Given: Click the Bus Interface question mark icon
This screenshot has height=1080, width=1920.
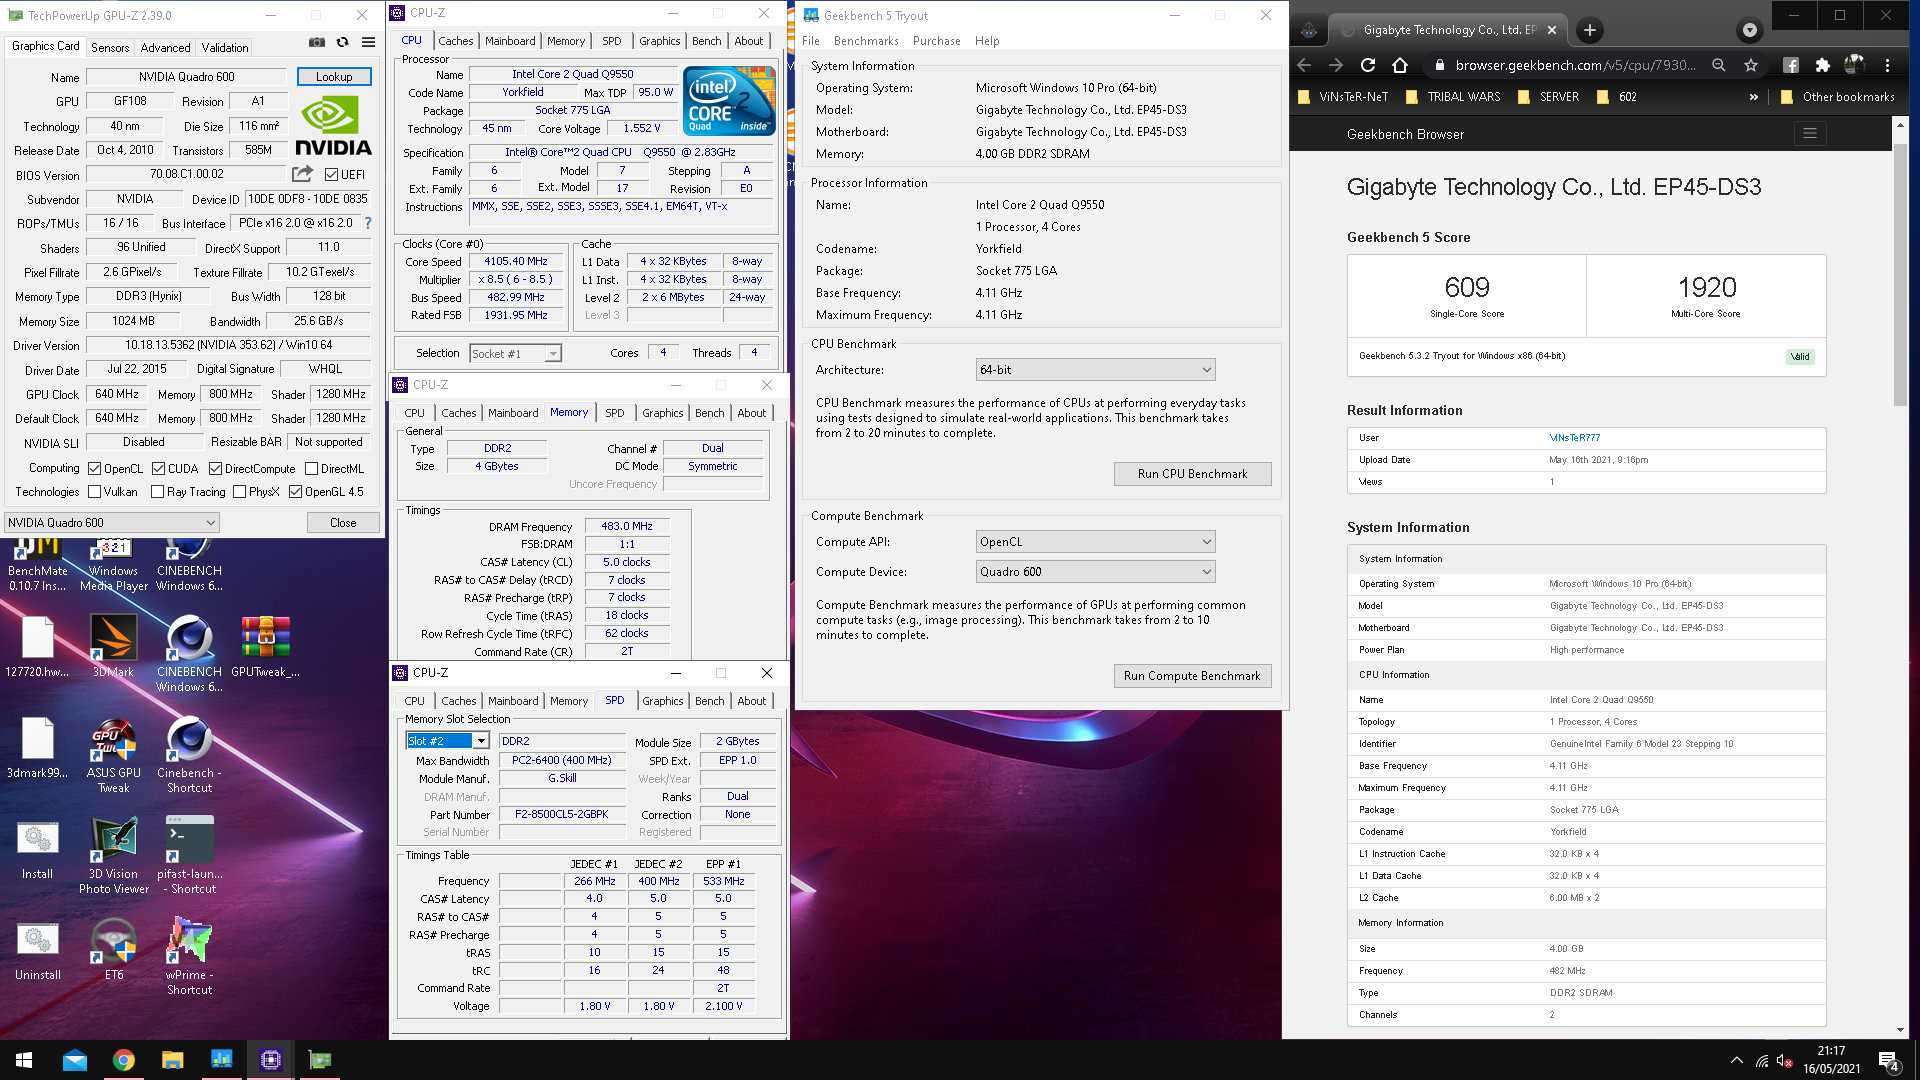Looking at the screenshot, I should 368,223.
